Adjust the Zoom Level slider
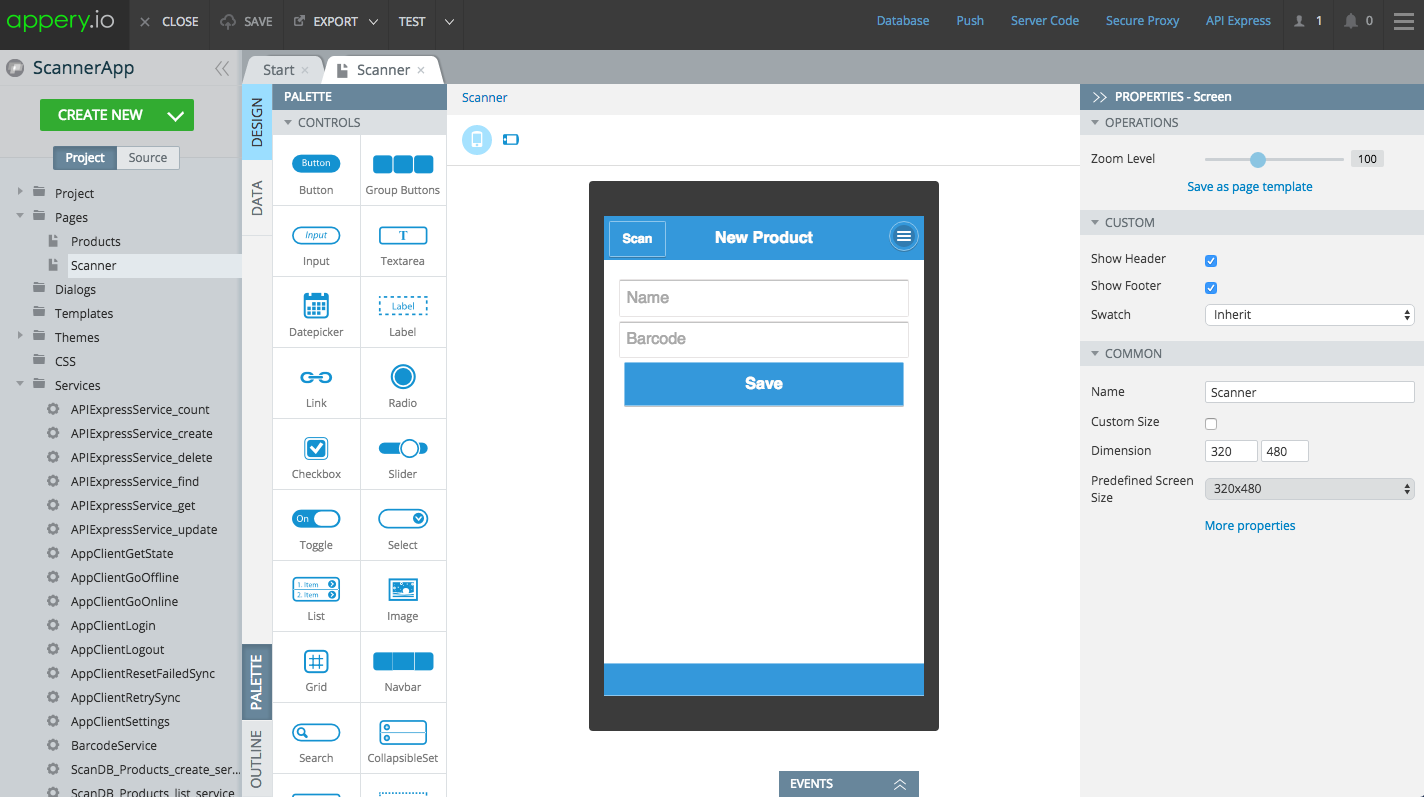Image resolution: width=1424 pixels, height=797 pixels. pos(1258,159)
